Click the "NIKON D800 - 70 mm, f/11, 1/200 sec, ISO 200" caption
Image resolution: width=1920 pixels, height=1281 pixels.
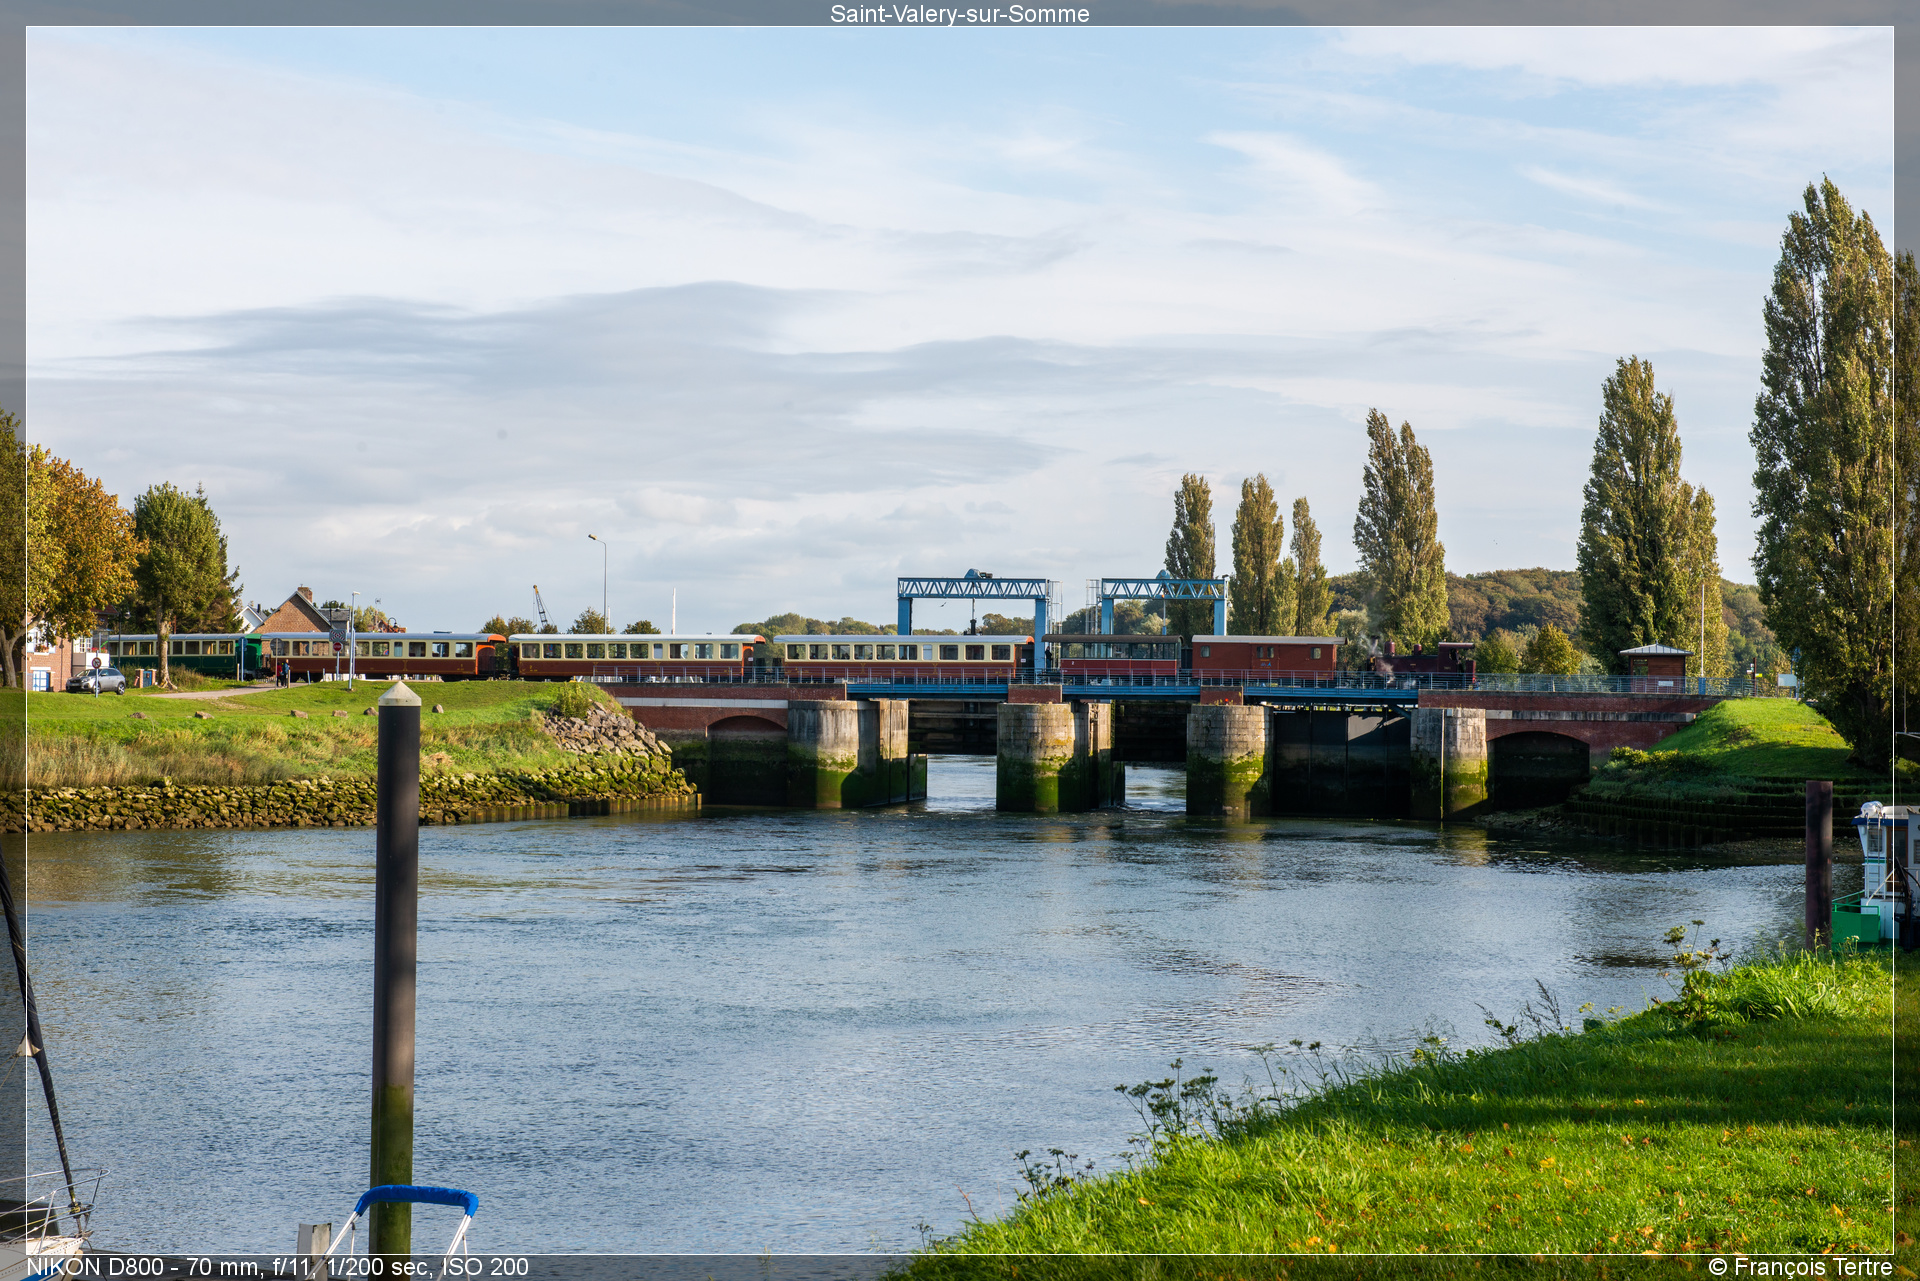click(277, 1267)
